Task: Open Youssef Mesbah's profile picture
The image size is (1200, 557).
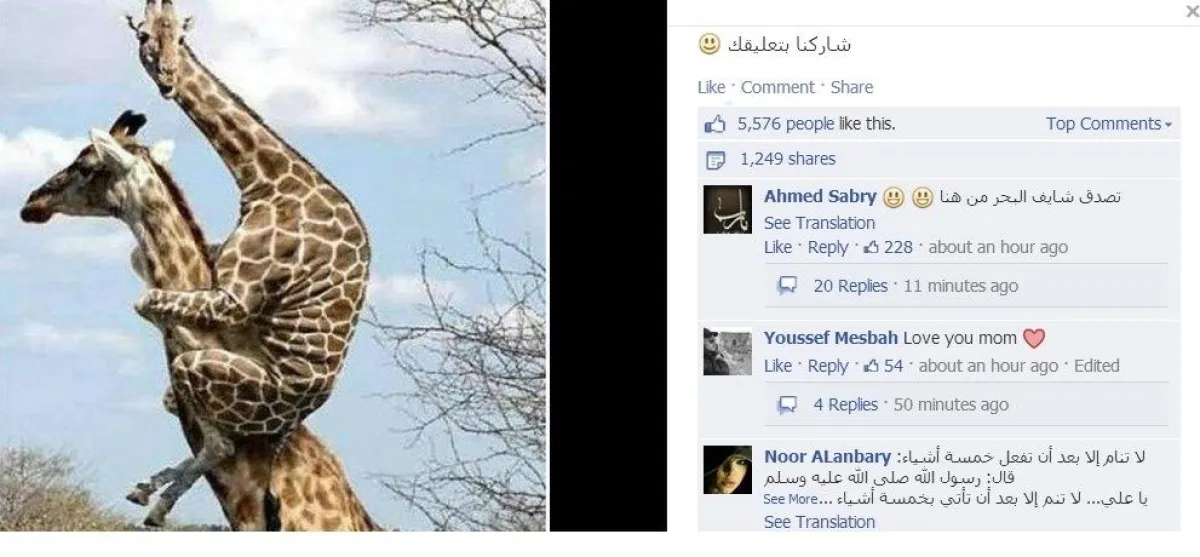Action: (x=727, y=352)
